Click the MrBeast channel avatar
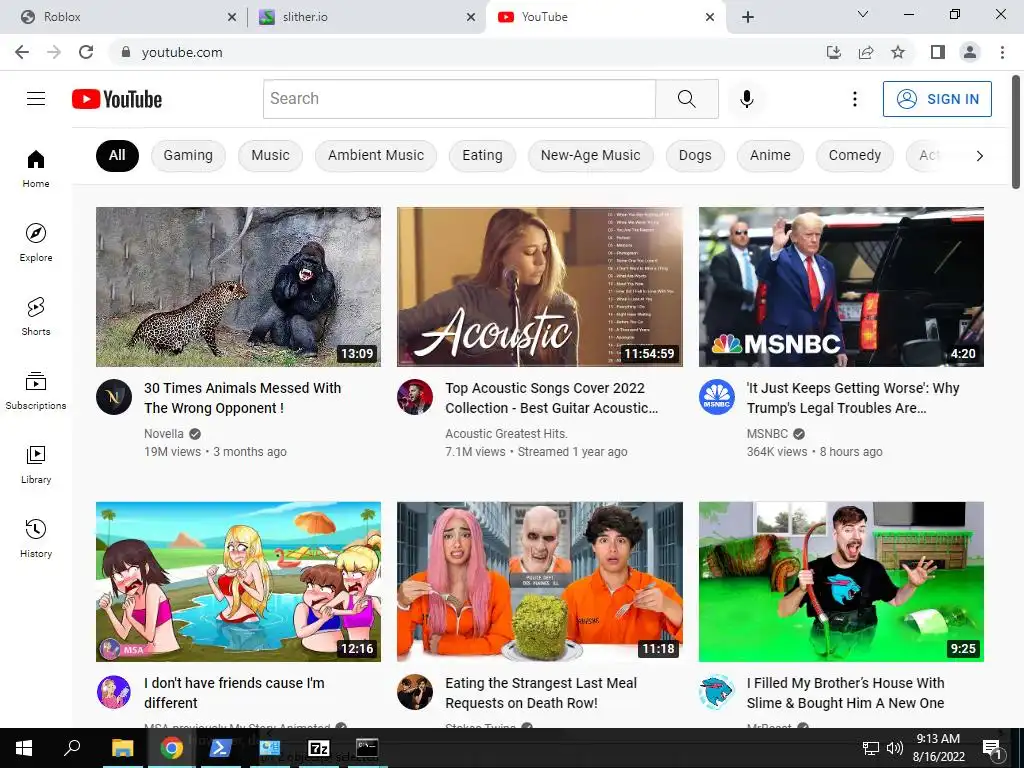This screenshot has height=768, width=1024. 716,692
